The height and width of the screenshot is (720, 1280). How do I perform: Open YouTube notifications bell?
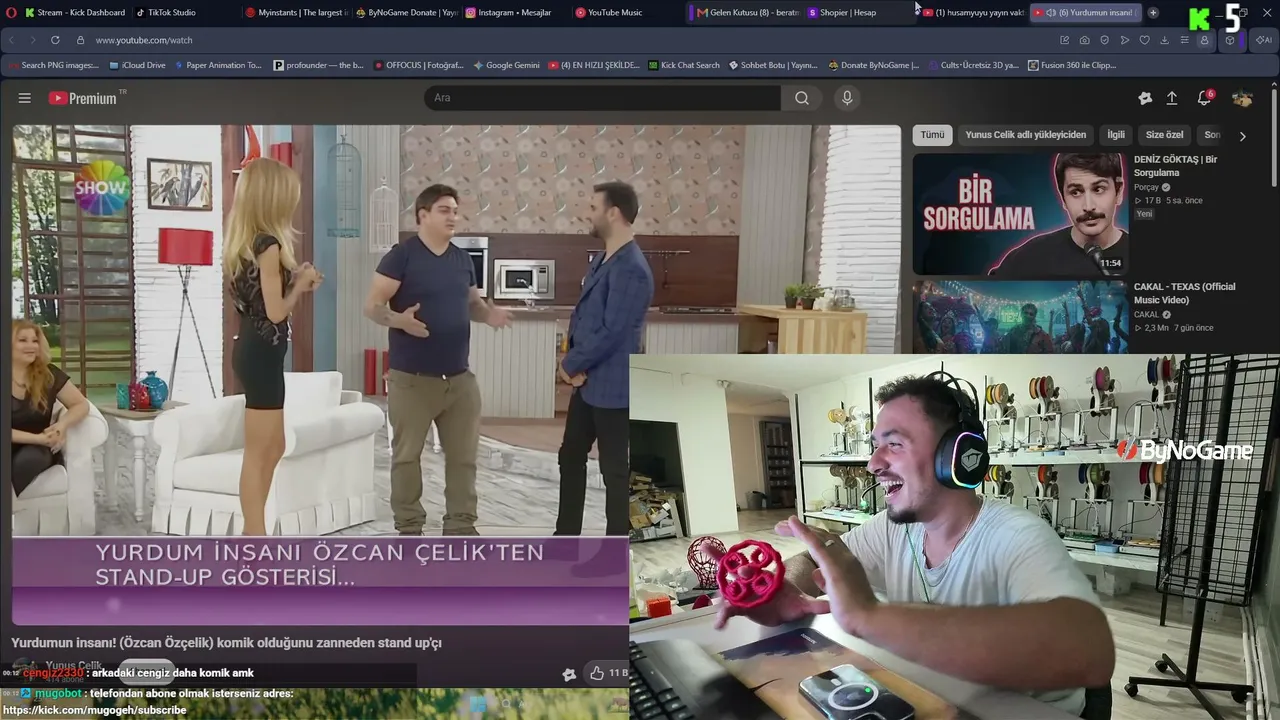click(x=1205, y=98)
